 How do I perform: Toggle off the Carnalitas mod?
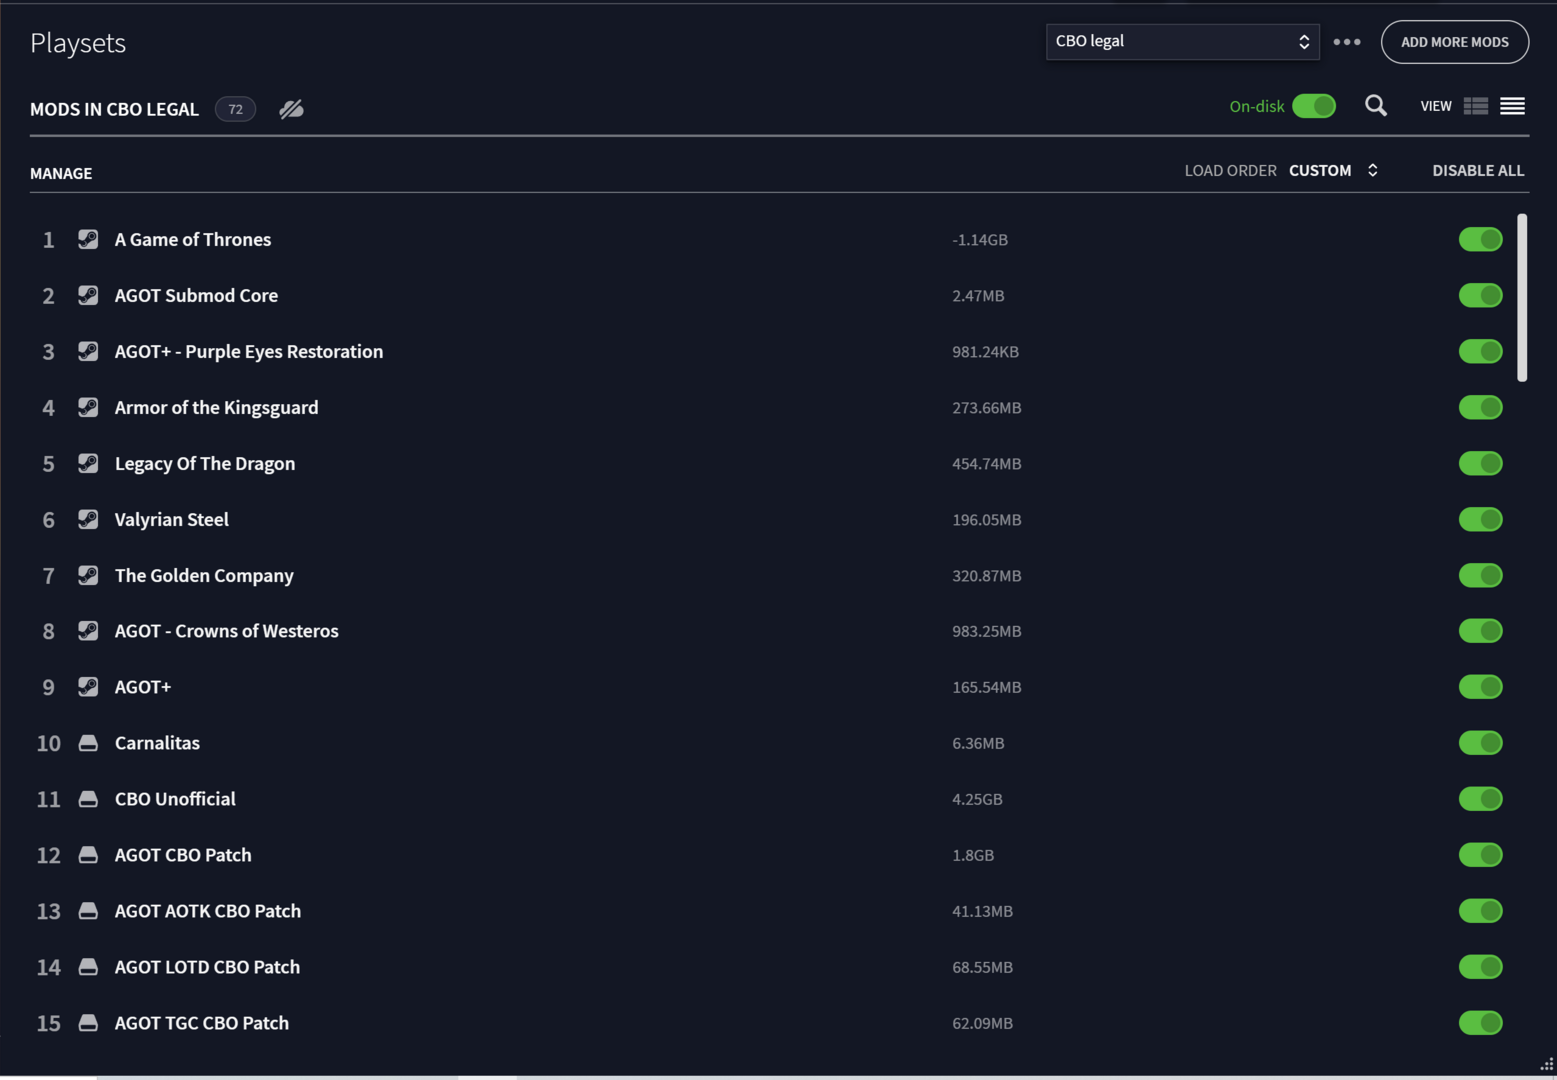click(x=1480, y=743)
